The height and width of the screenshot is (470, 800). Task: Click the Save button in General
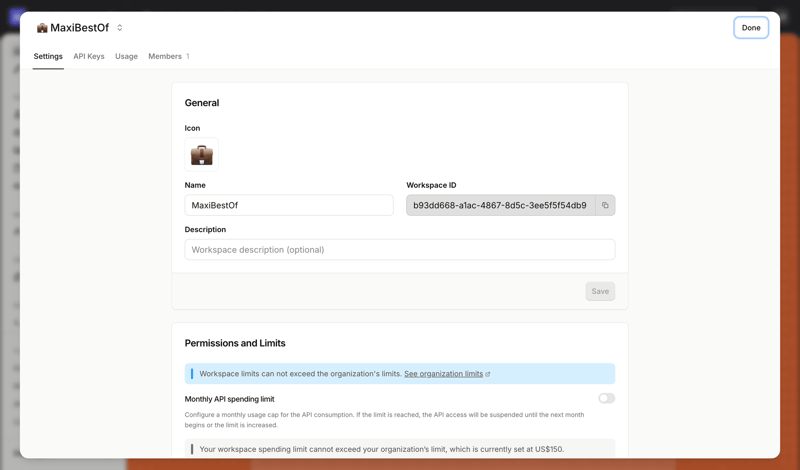pyautogui.click(x=600, y=292)
